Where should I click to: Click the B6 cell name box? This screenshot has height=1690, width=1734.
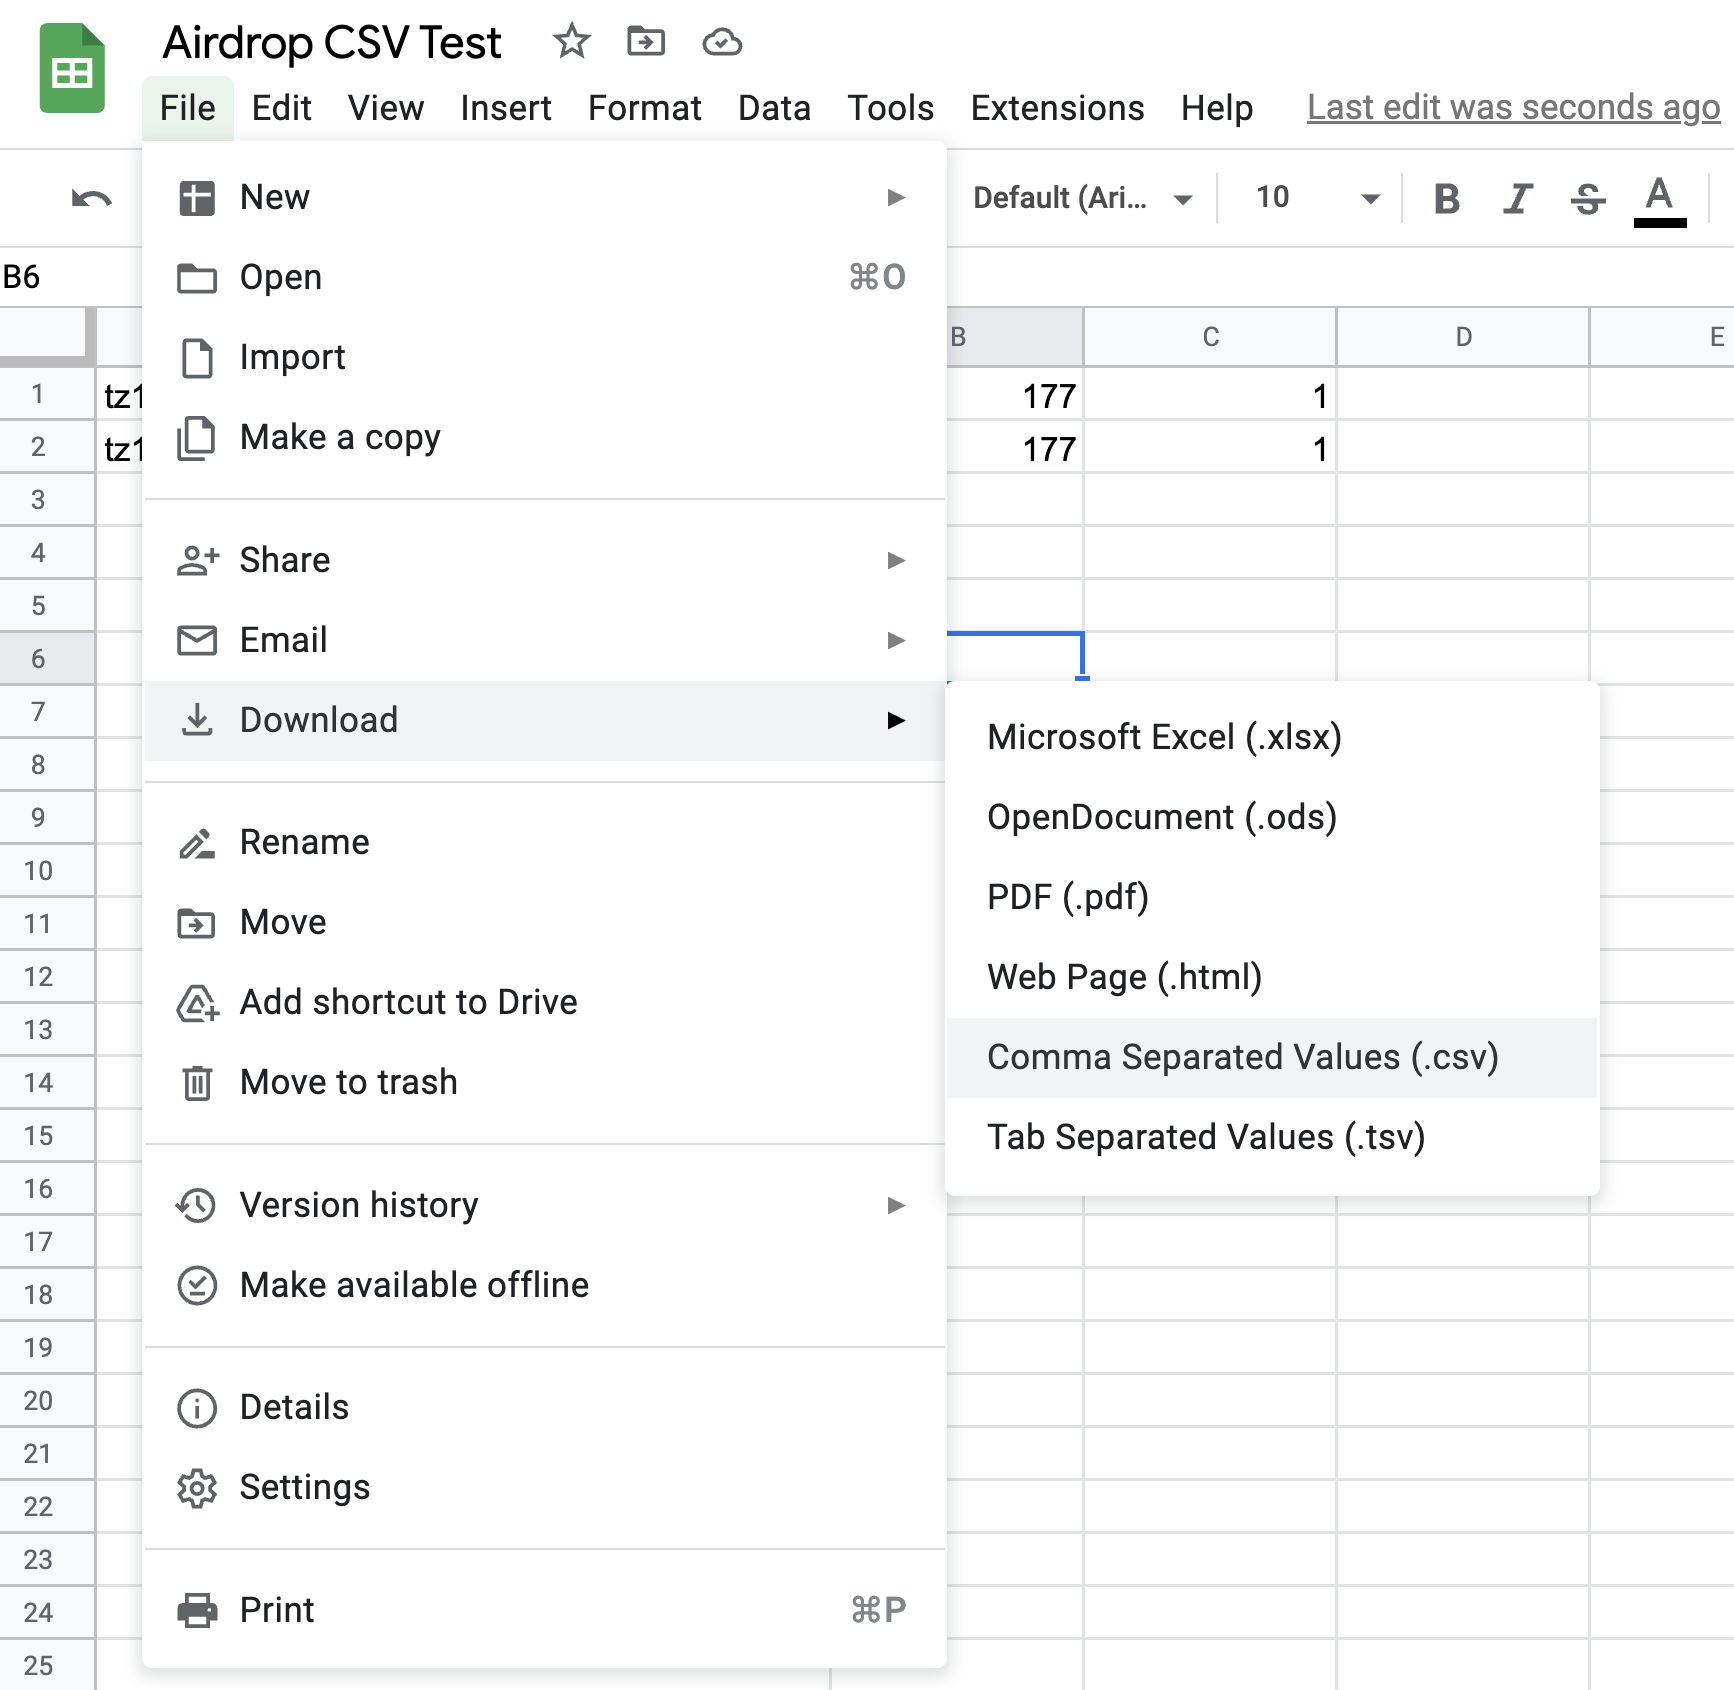40,277
